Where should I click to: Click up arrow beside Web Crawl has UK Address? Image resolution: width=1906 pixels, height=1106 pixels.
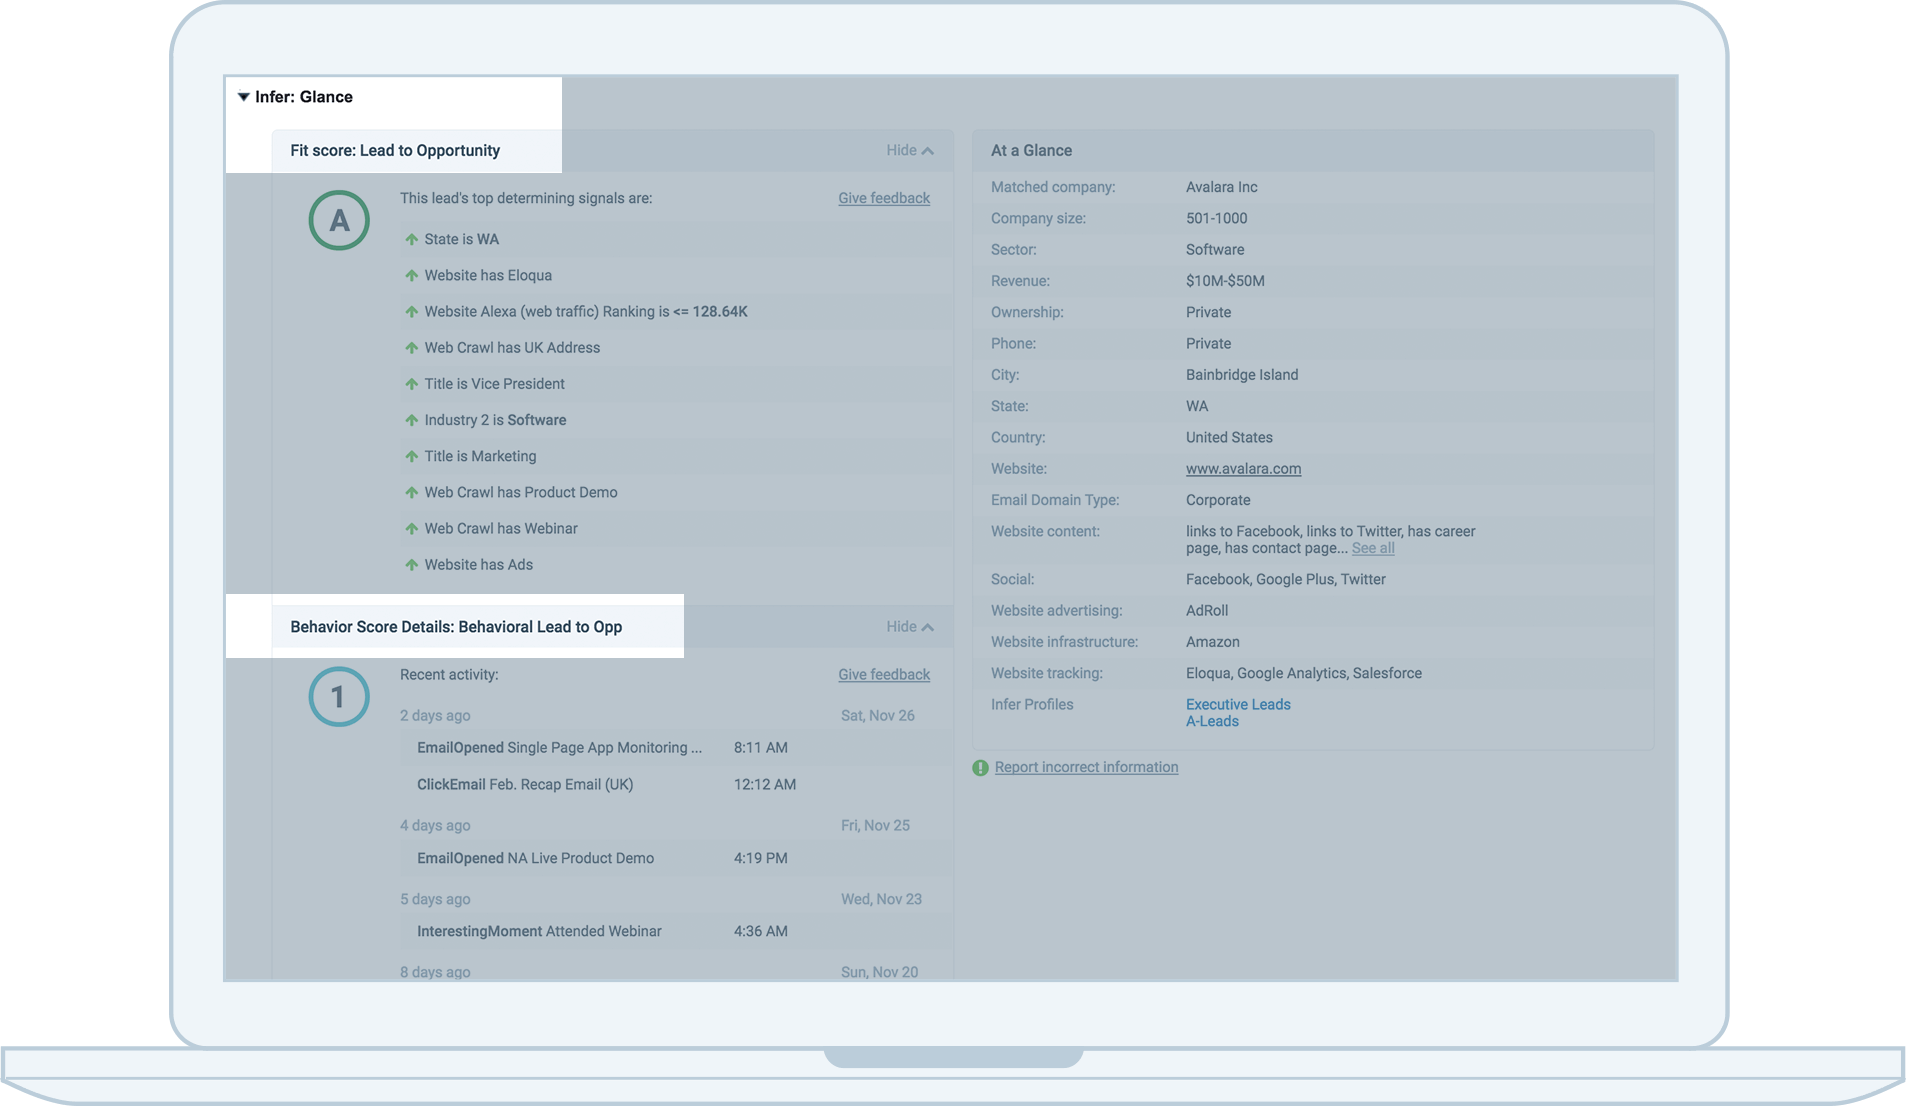pyautogui.click(x=411, y=348)
